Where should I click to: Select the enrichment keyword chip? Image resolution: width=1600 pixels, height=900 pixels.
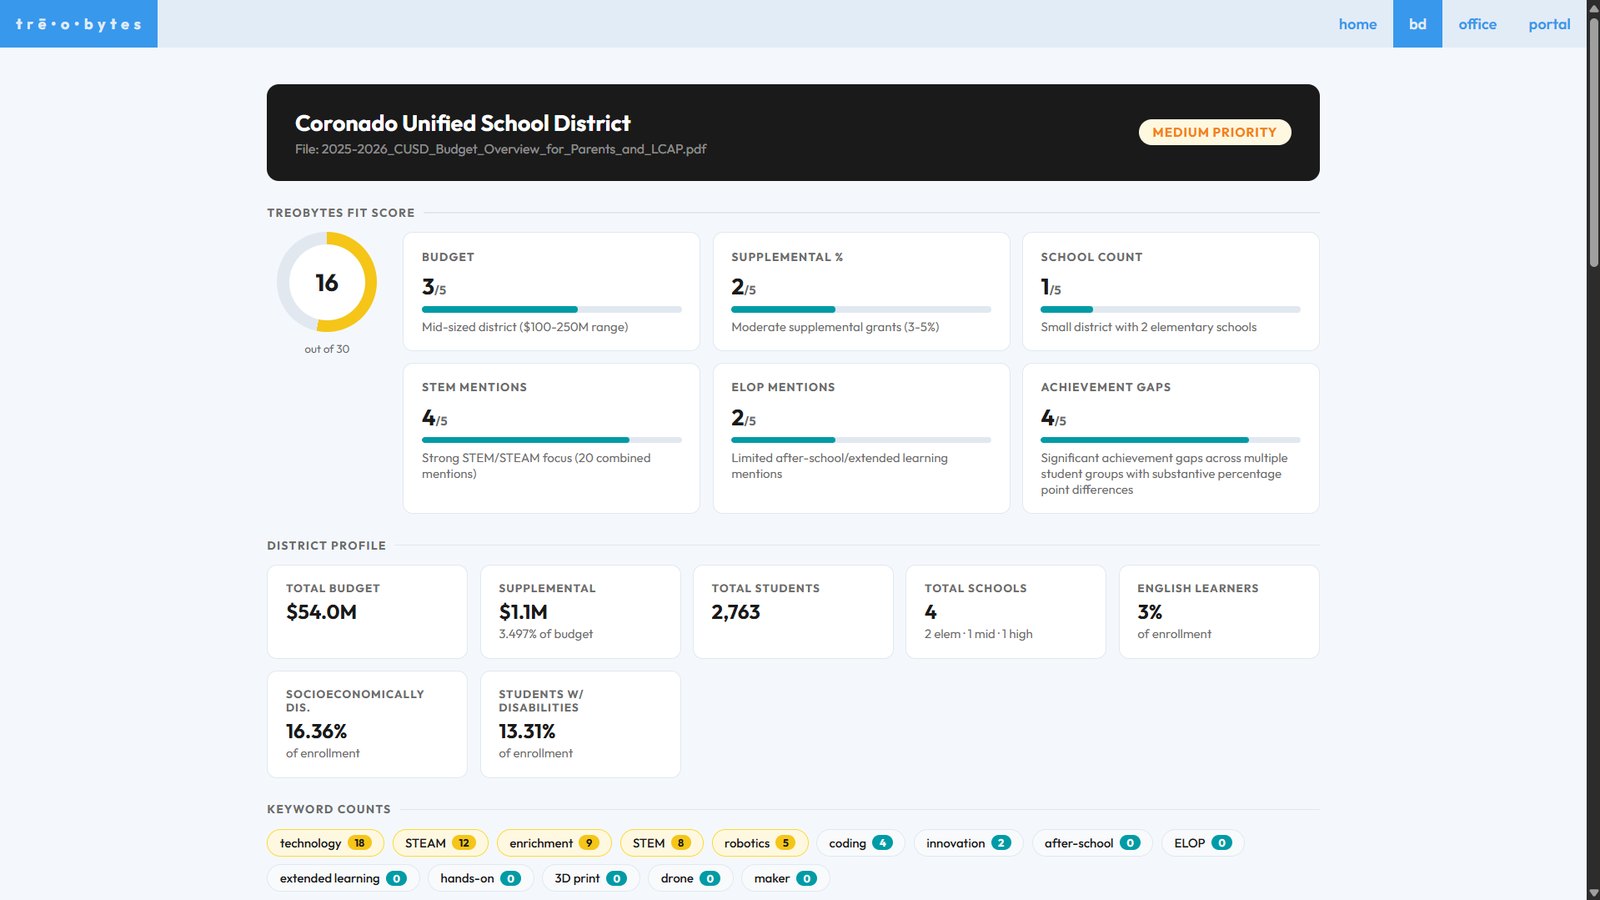pos(554,843)
